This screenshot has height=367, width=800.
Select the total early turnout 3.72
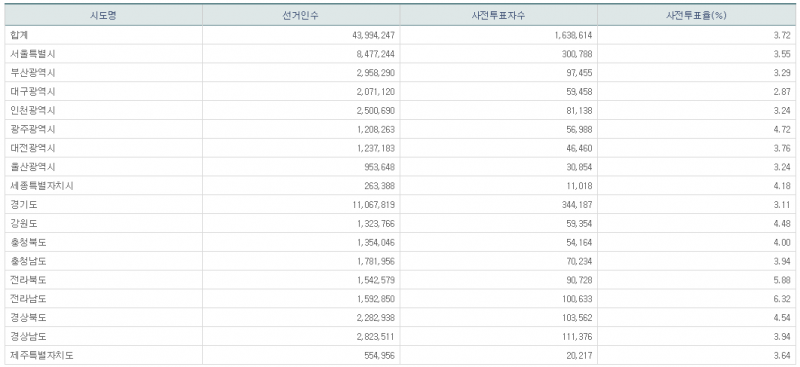coord(783,35)
